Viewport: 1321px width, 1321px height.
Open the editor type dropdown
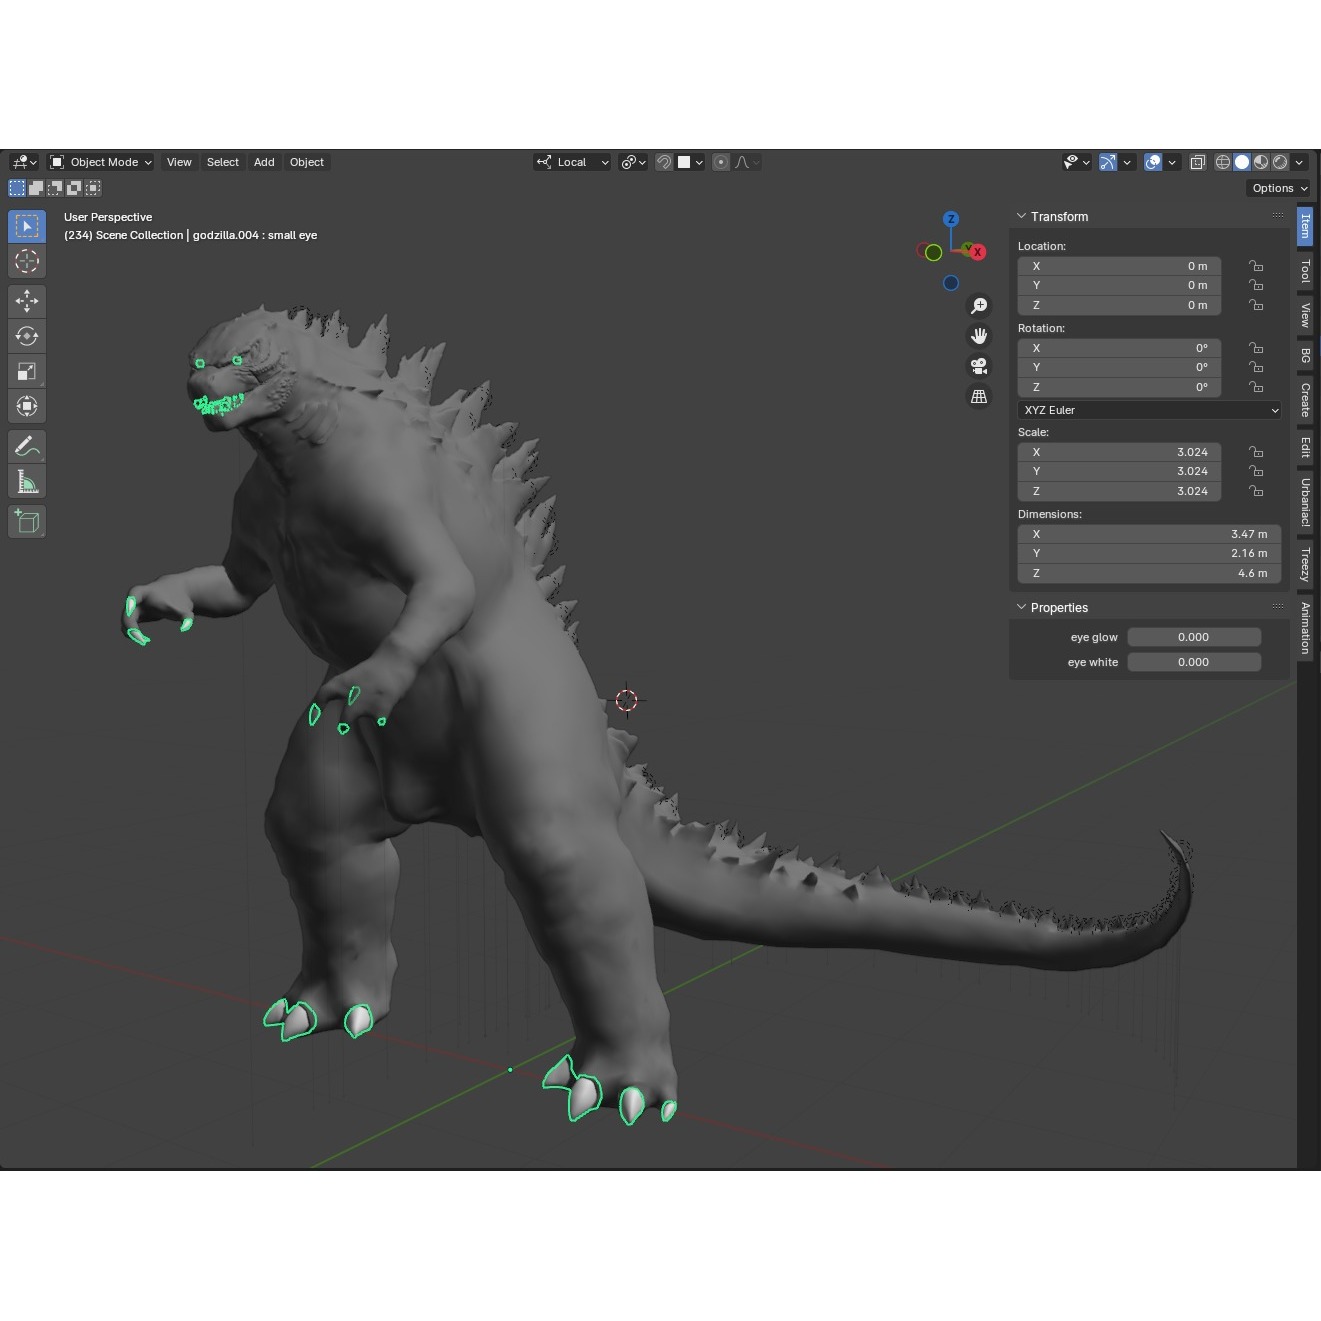(x=24, y=162)
